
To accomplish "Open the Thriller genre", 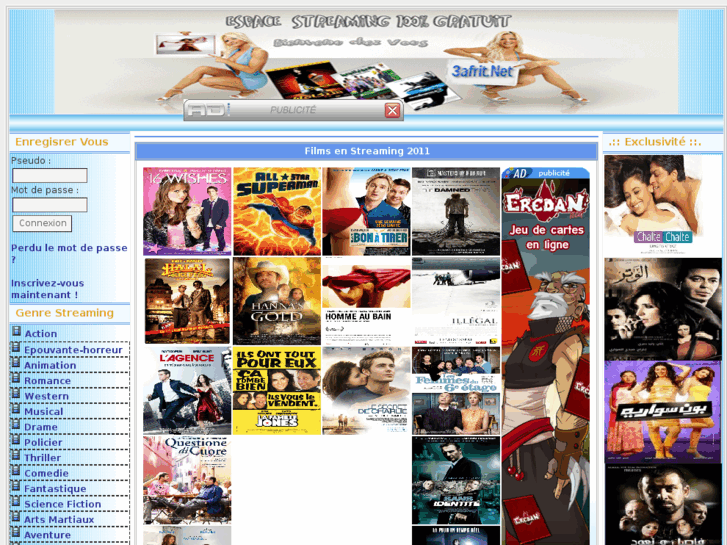I will coord(42,458).
